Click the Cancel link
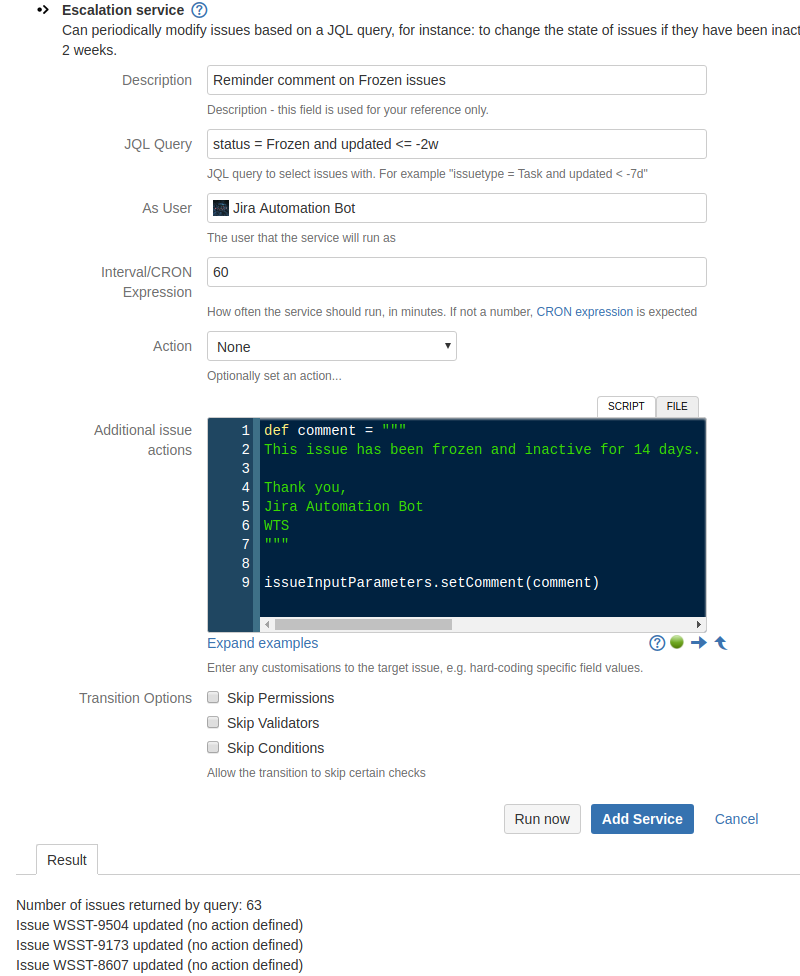 (x=736, y=818)
